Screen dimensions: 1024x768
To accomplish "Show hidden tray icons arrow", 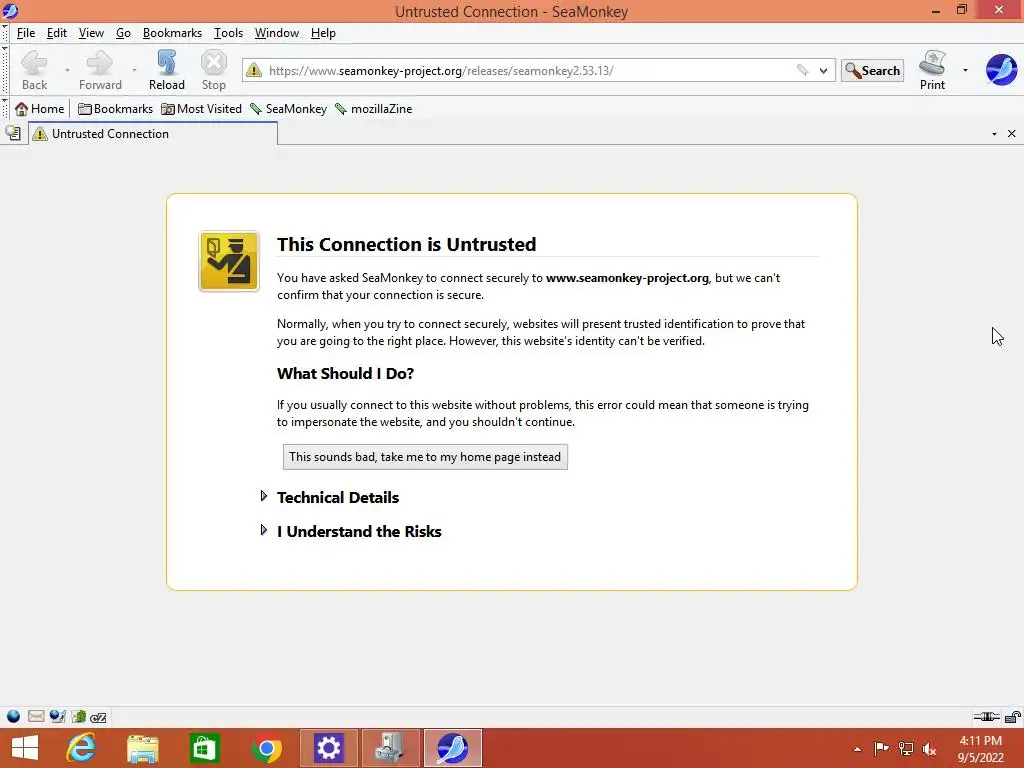I will pyautogui.click(x=857, y=749).
